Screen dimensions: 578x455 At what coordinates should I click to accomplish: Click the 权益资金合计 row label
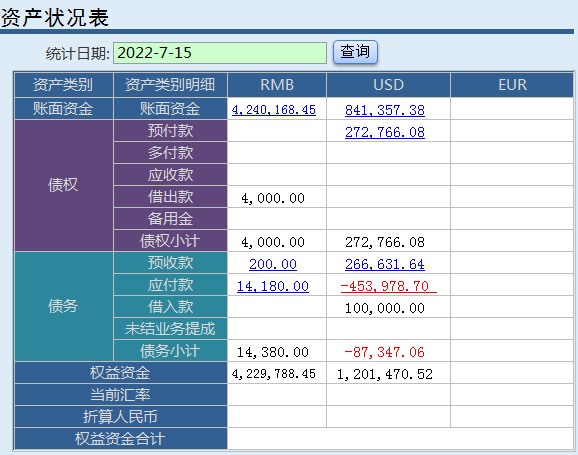pyautogui.click(x=121, y=439)
